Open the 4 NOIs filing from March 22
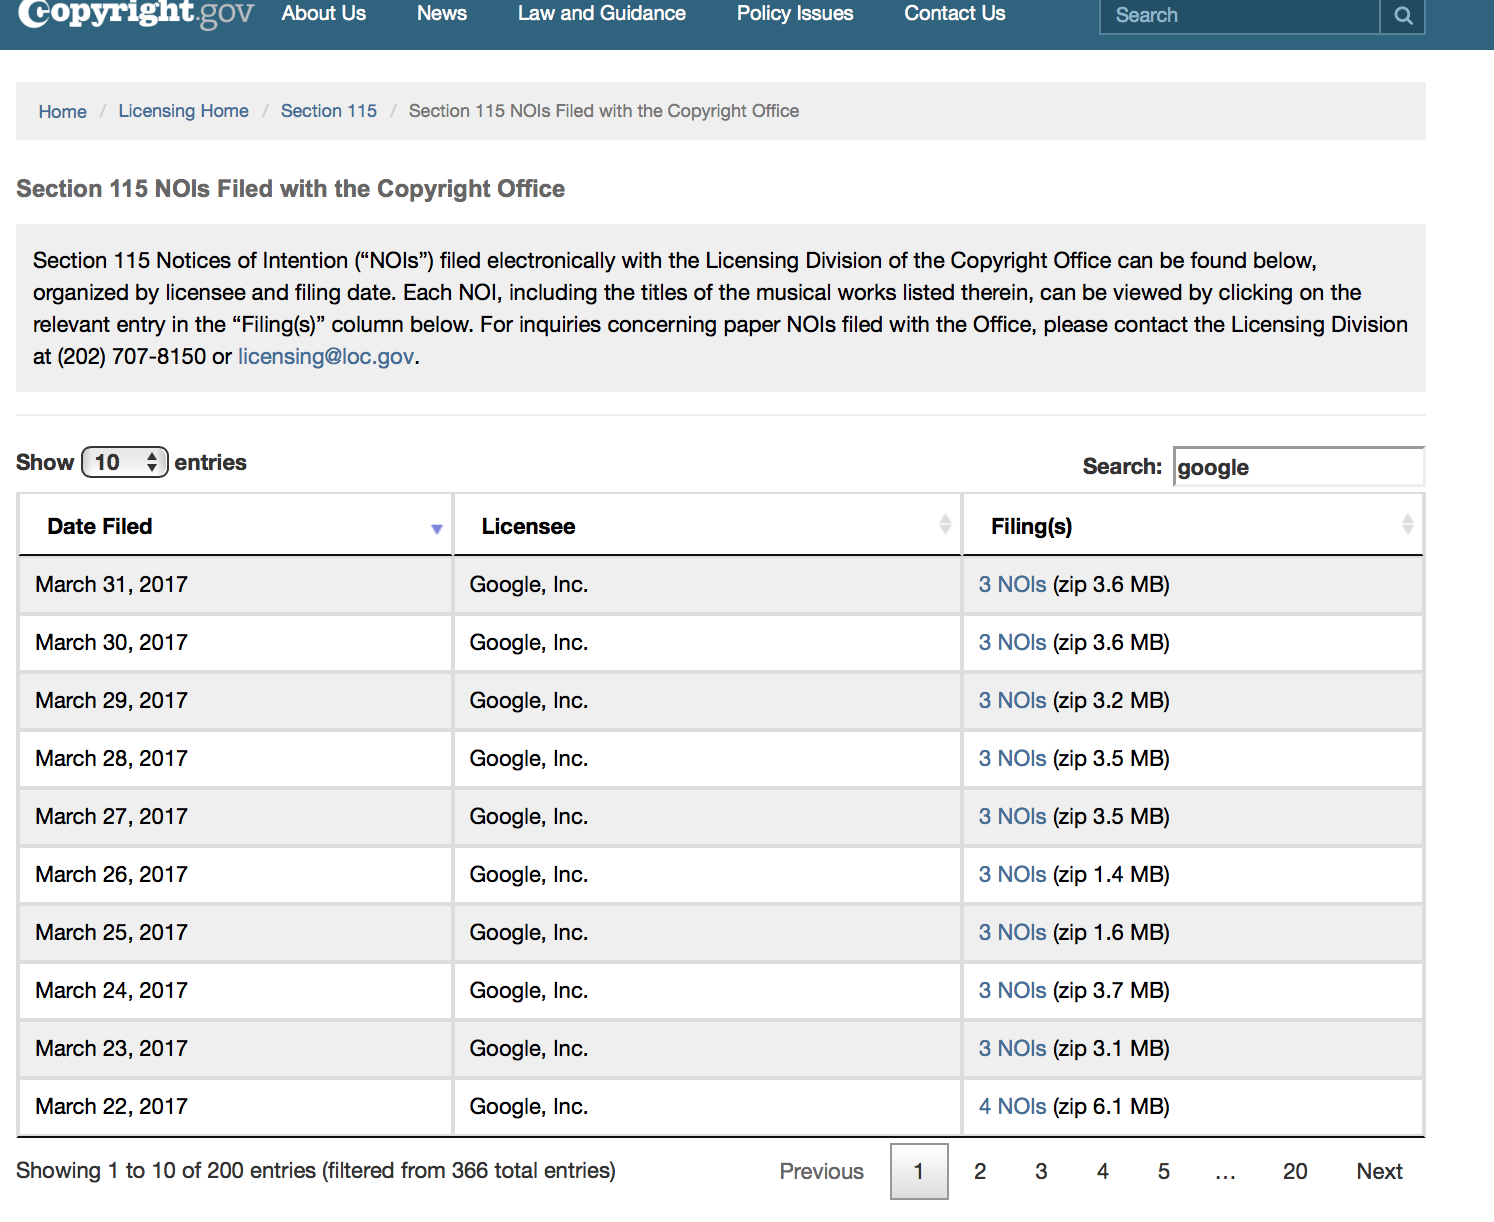The height and width of the screenshot is (1222, 1494). 1012,1107
